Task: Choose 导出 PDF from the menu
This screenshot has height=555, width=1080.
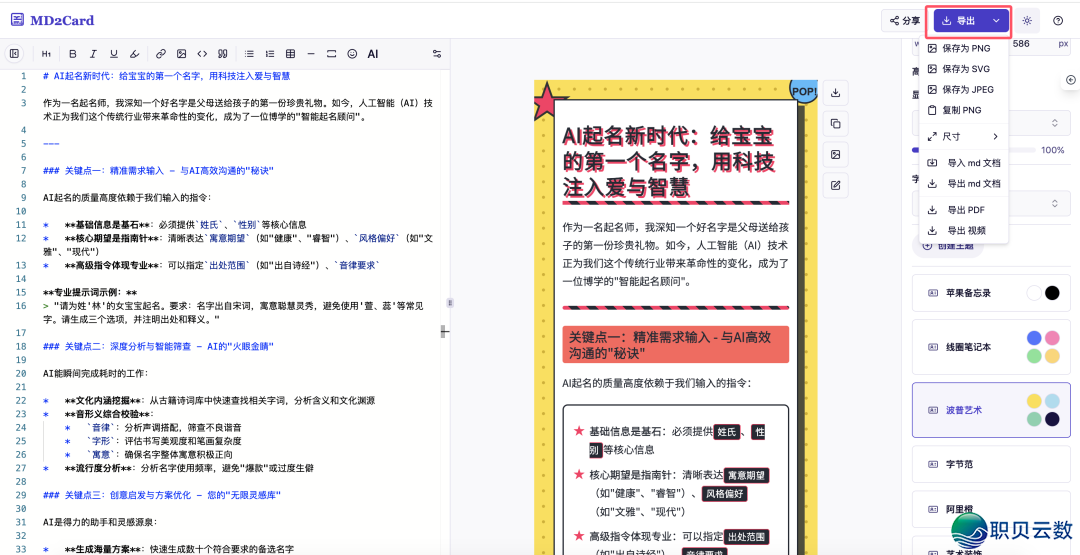Action: [964, 210]
